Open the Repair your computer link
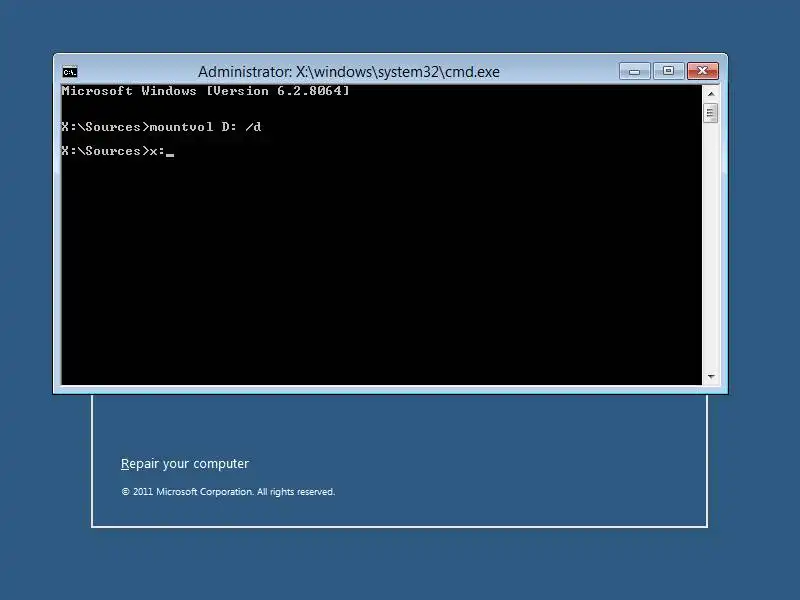The image size is (800, 600). 185,464
